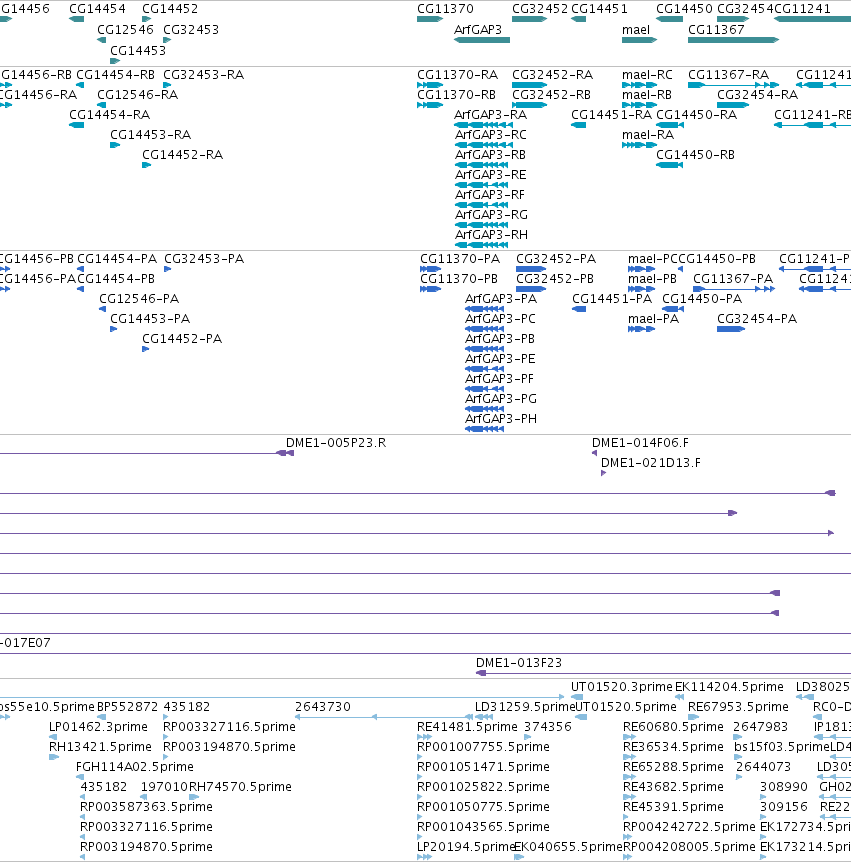Screen dimensions: 851x862
Task: Click protein ArfGAP3-PA label
Action: [x=501, y=299]
